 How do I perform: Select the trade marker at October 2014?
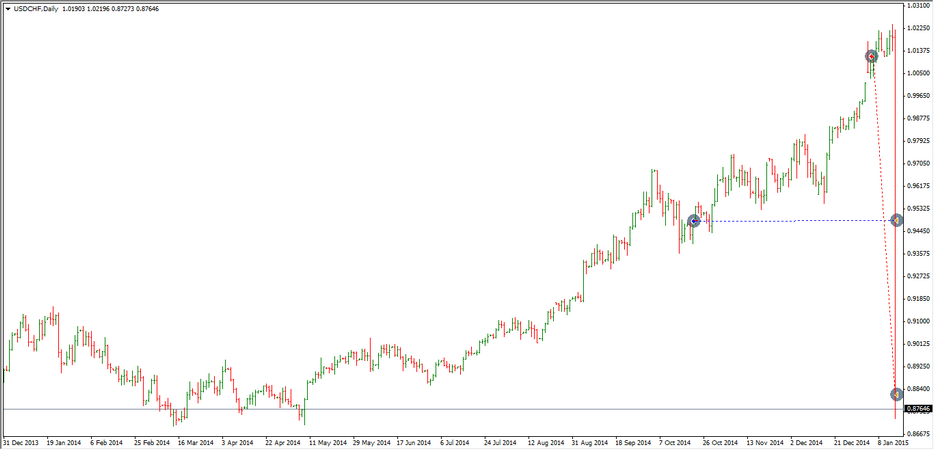[693, 221]
